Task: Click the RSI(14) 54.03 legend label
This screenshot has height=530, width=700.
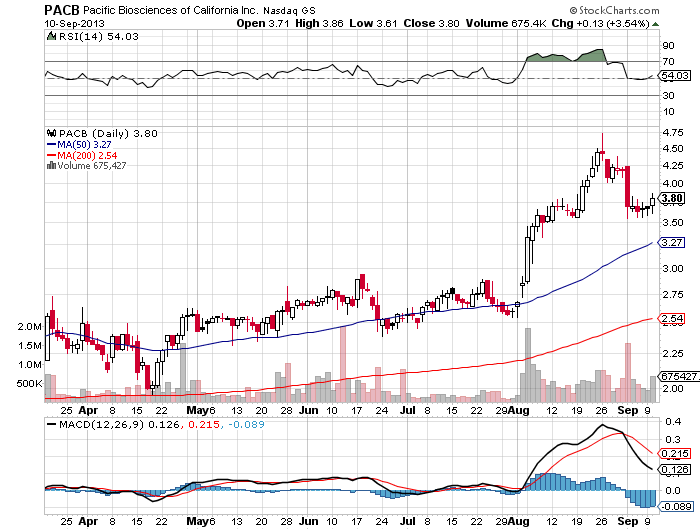Action: 99,37
